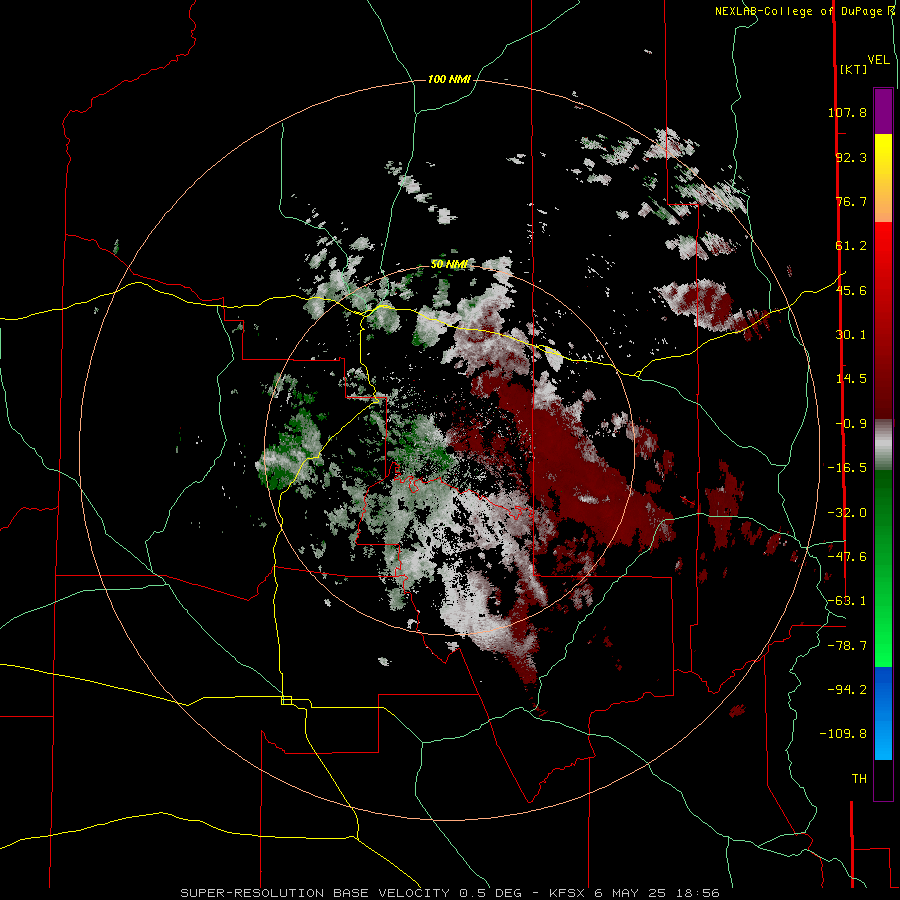Click the 30.1 legend value
900x900 pixels.
coord(851,335)
